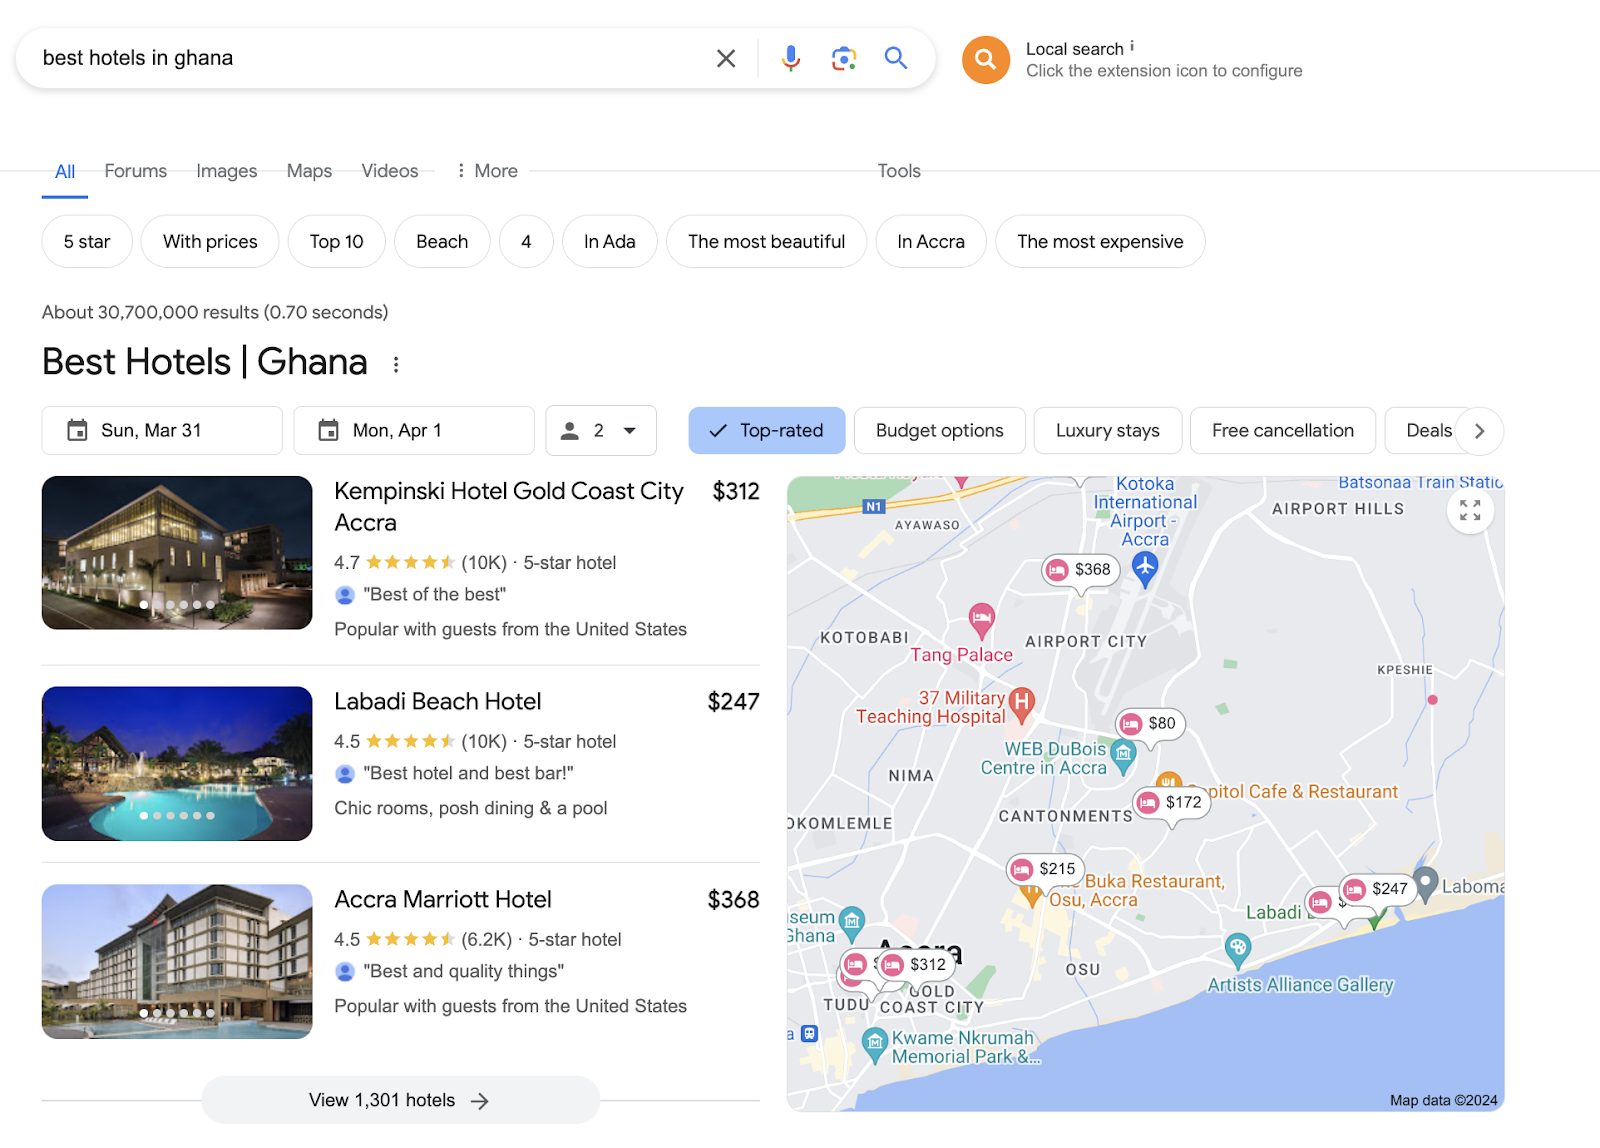
Task: Click the $247 hotel map pin
Action: coord(1377,889)
